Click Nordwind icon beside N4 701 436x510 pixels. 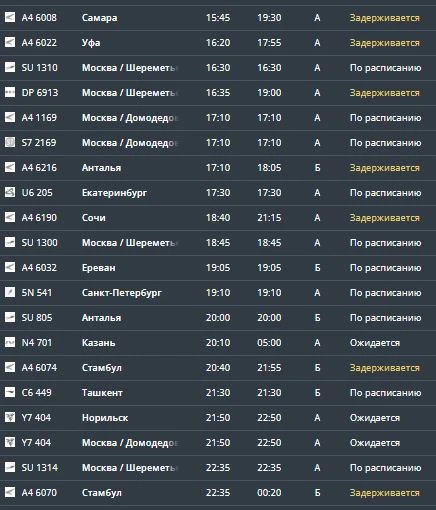(x=10, y=342)
